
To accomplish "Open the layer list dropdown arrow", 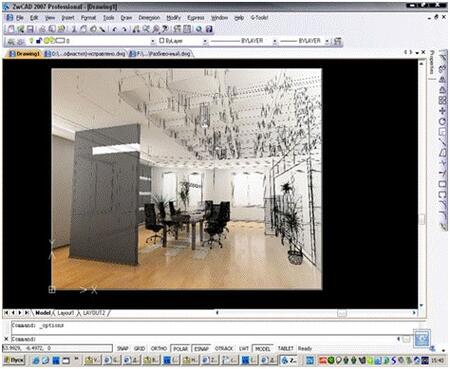I will [153, 41].
